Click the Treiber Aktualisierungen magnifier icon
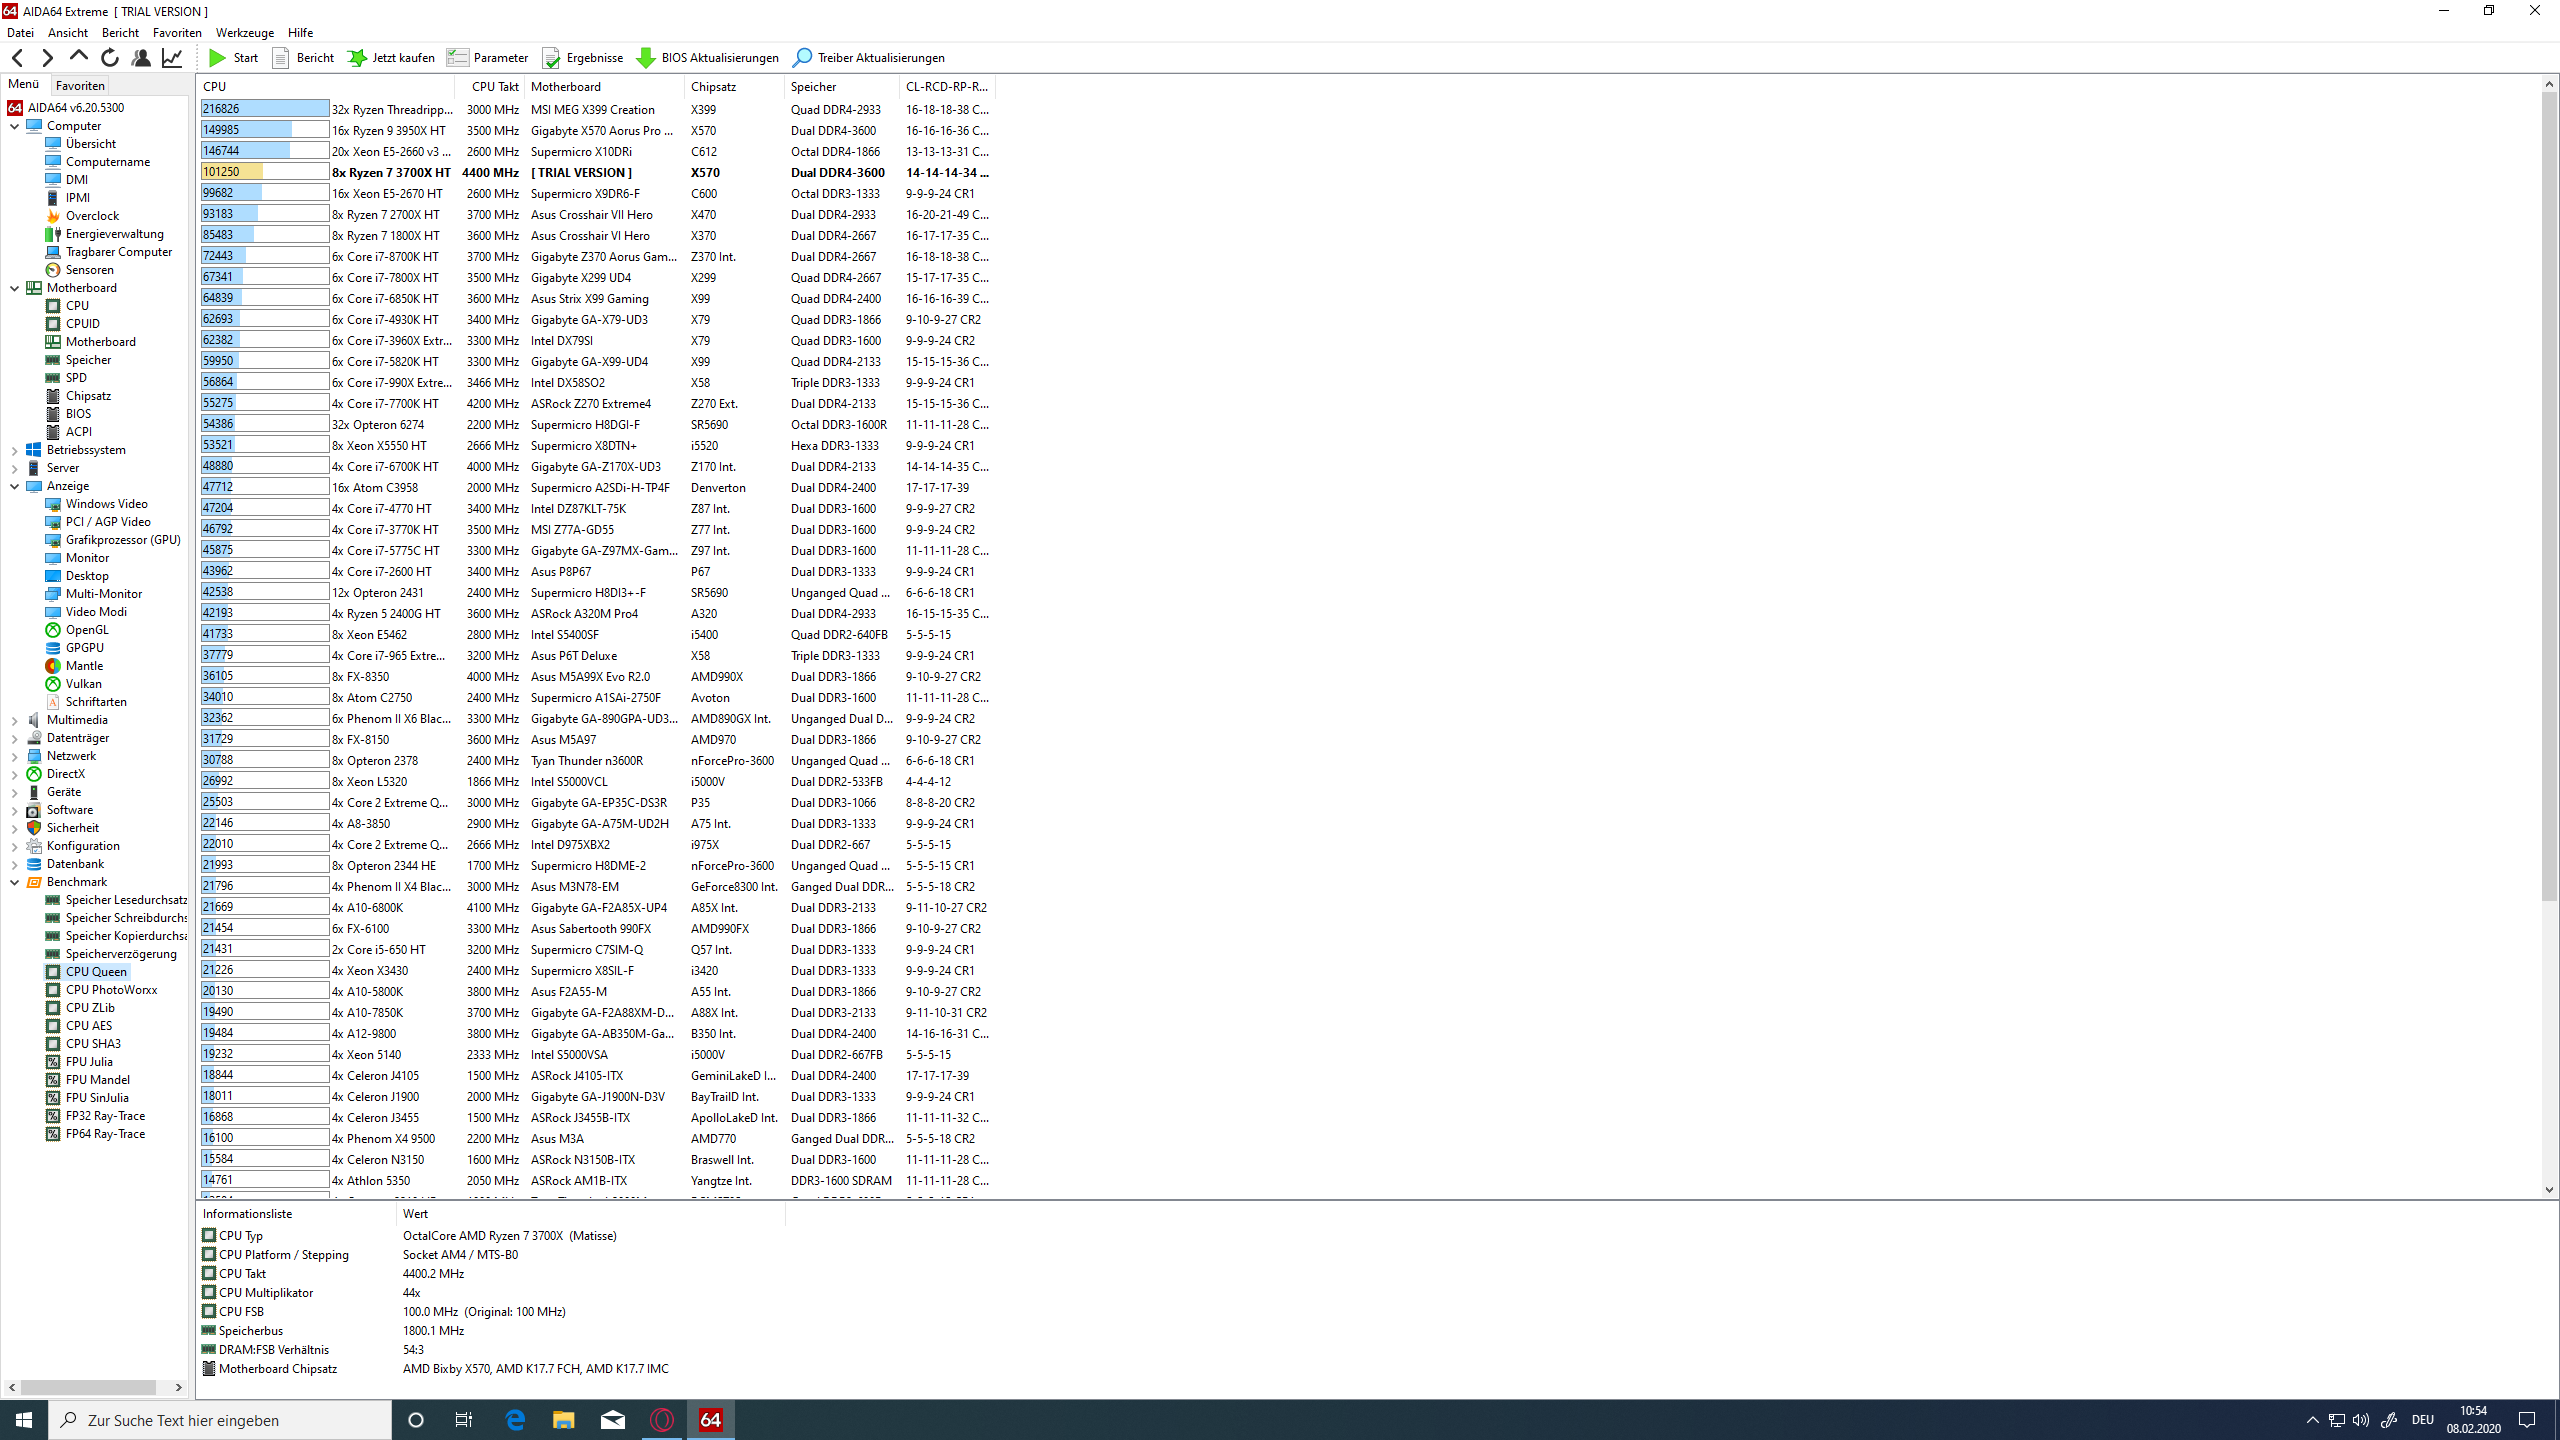This screenshot has width=2560, height=1440. pyautogui.click(x=802, y=58)
